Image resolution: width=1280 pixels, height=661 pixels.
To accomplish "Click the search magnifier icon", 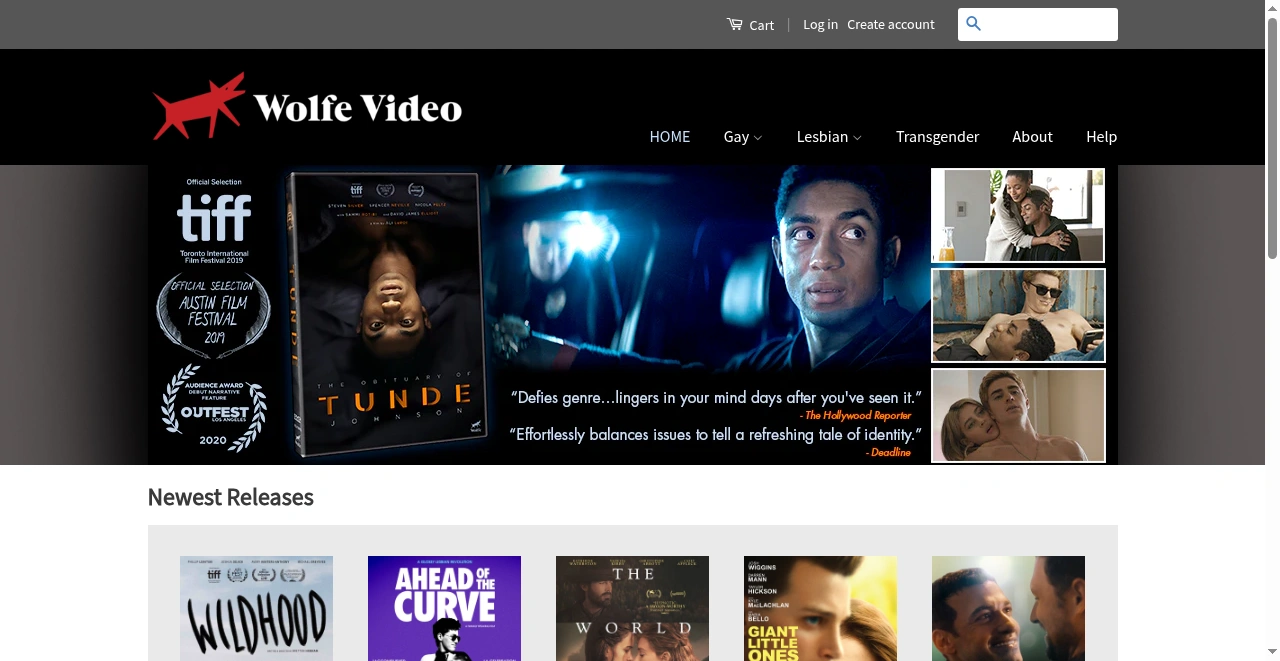I will 973,24.
